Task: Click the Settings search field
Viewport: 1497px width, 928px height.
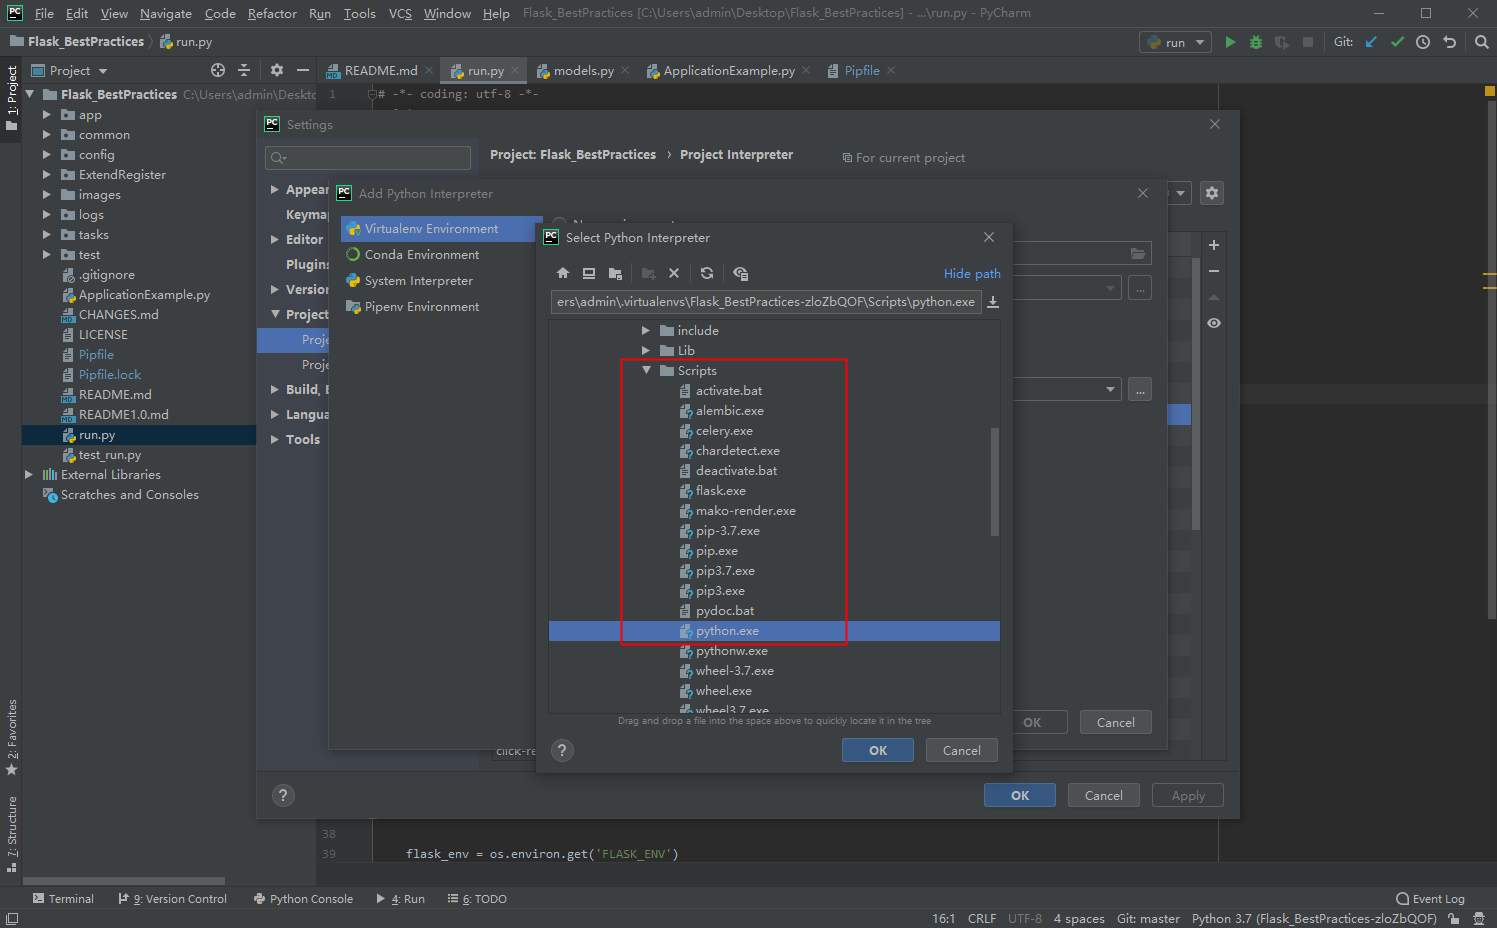Action: coord(368,158)
